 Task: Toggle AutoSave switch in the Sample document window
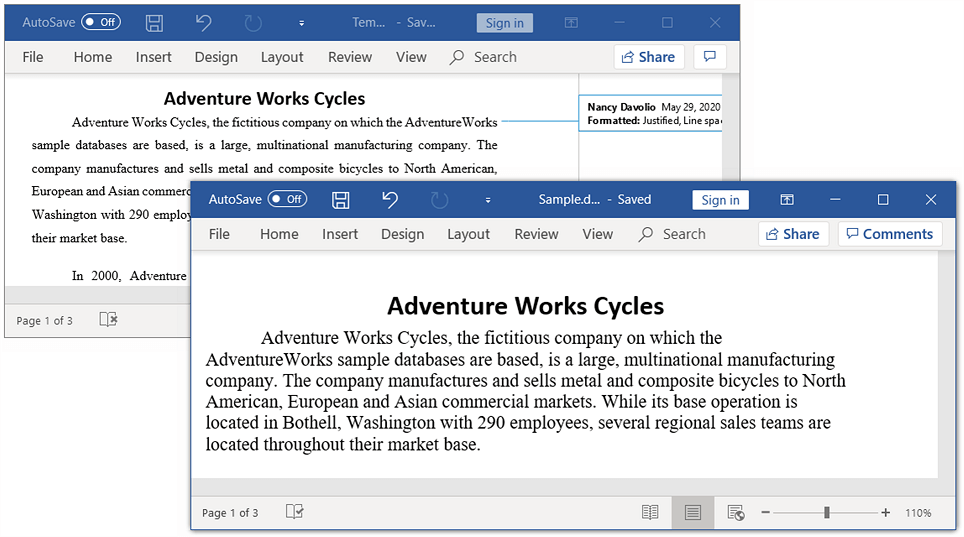coord(287,200)
